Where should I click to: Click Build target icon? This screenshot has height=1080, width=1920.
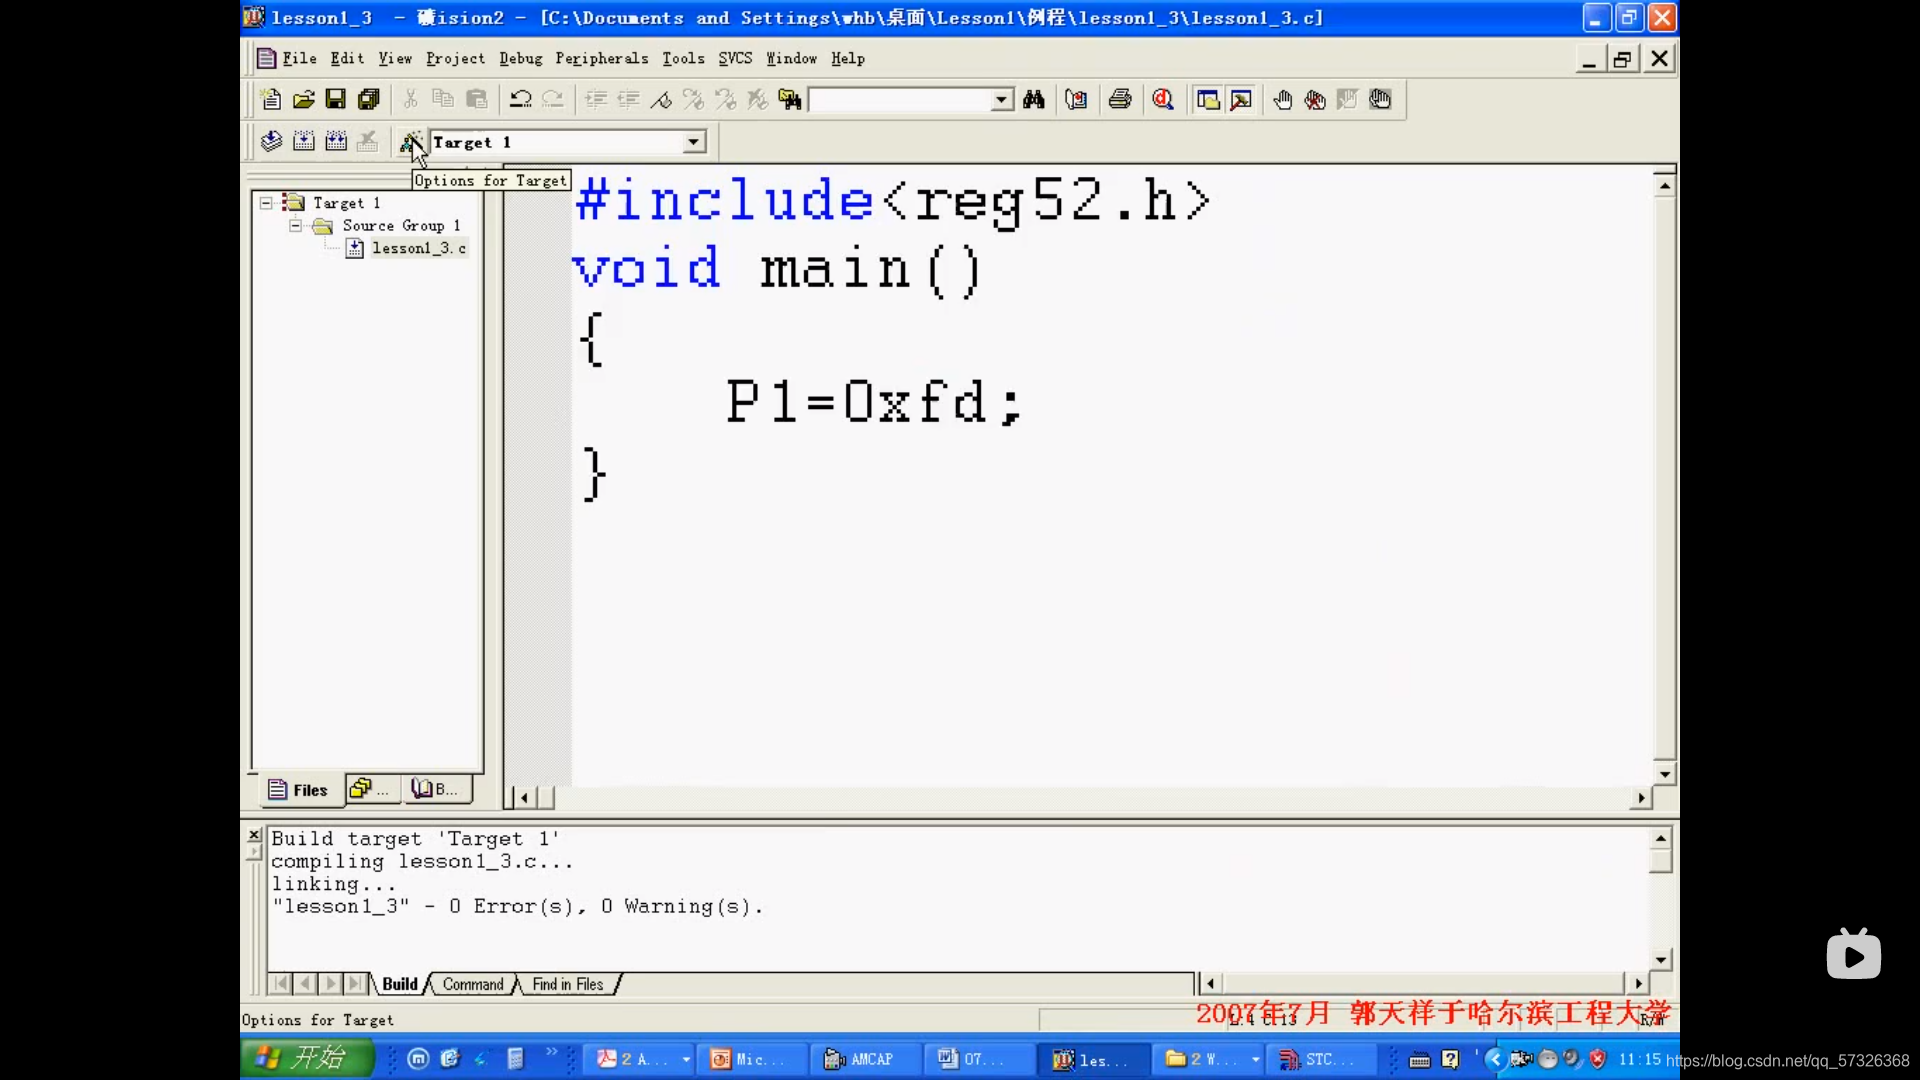point(304,142)
